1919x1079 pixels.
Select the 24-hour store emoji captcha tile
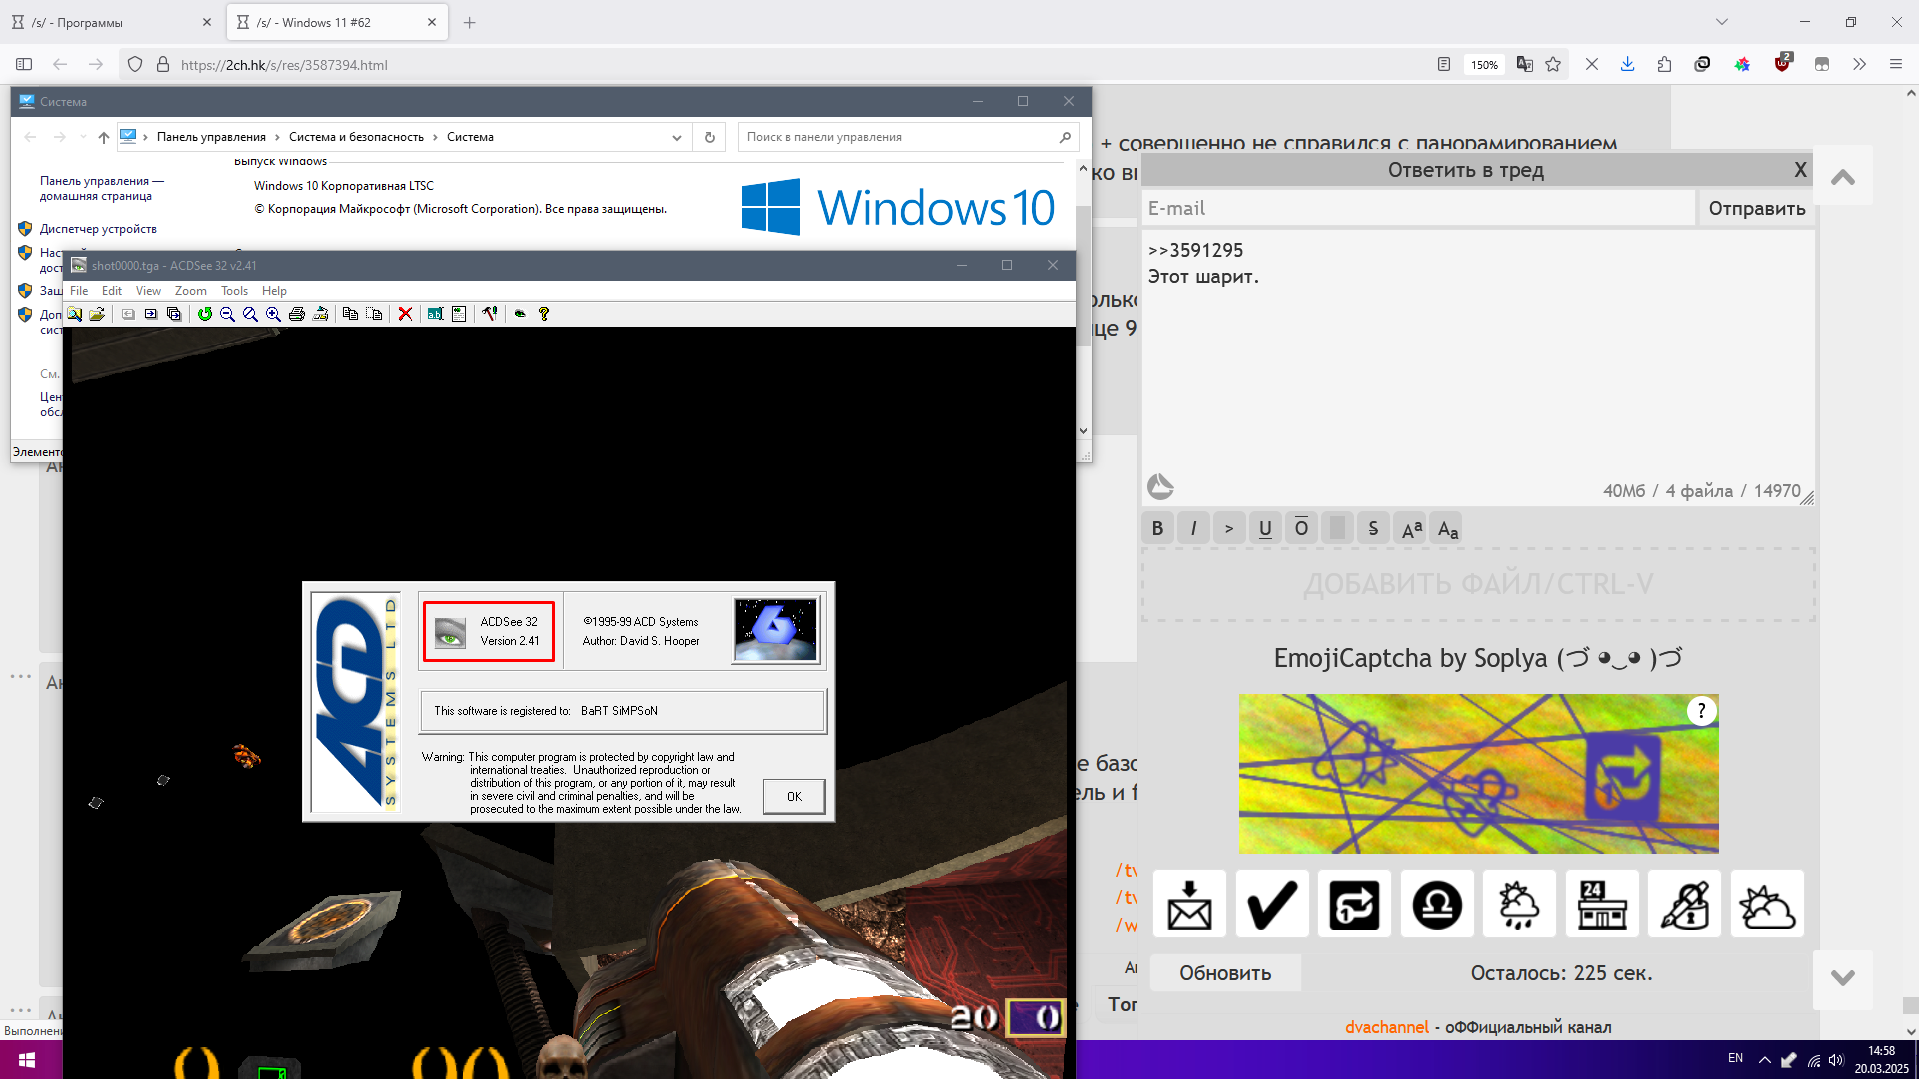coord(1602,904)
